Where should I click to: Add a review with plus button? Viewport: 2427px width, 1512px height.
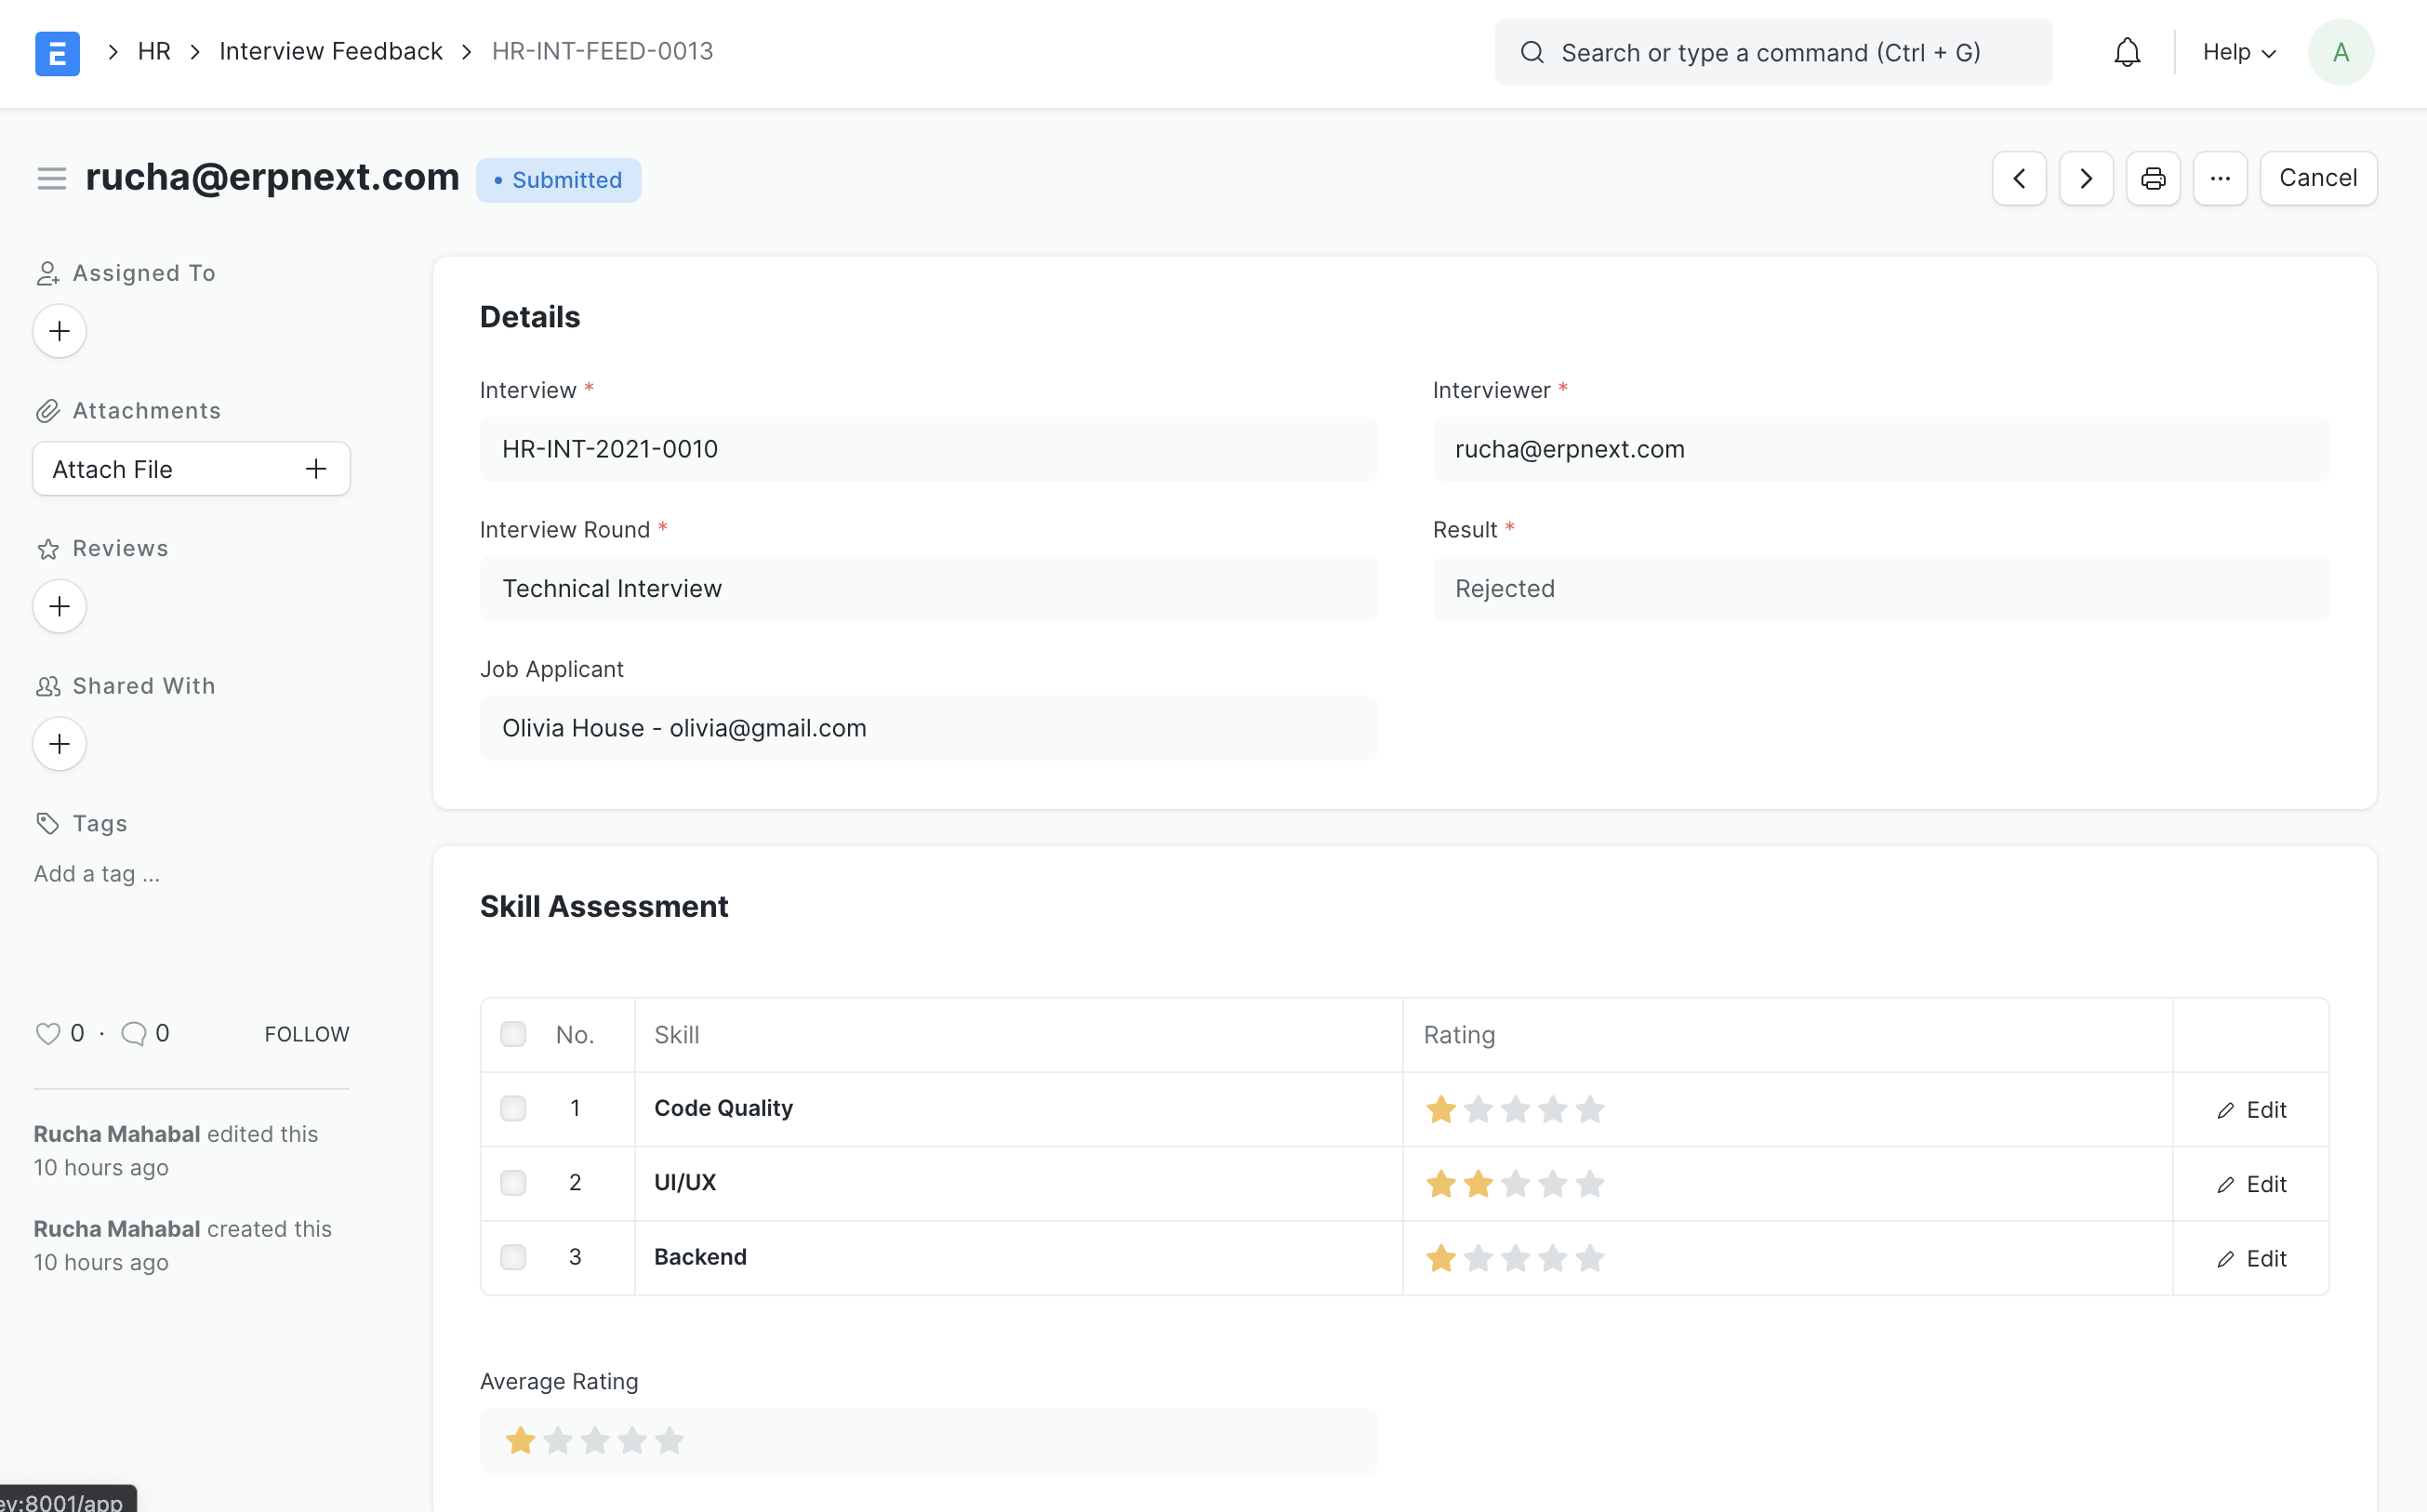coord(60,606)
